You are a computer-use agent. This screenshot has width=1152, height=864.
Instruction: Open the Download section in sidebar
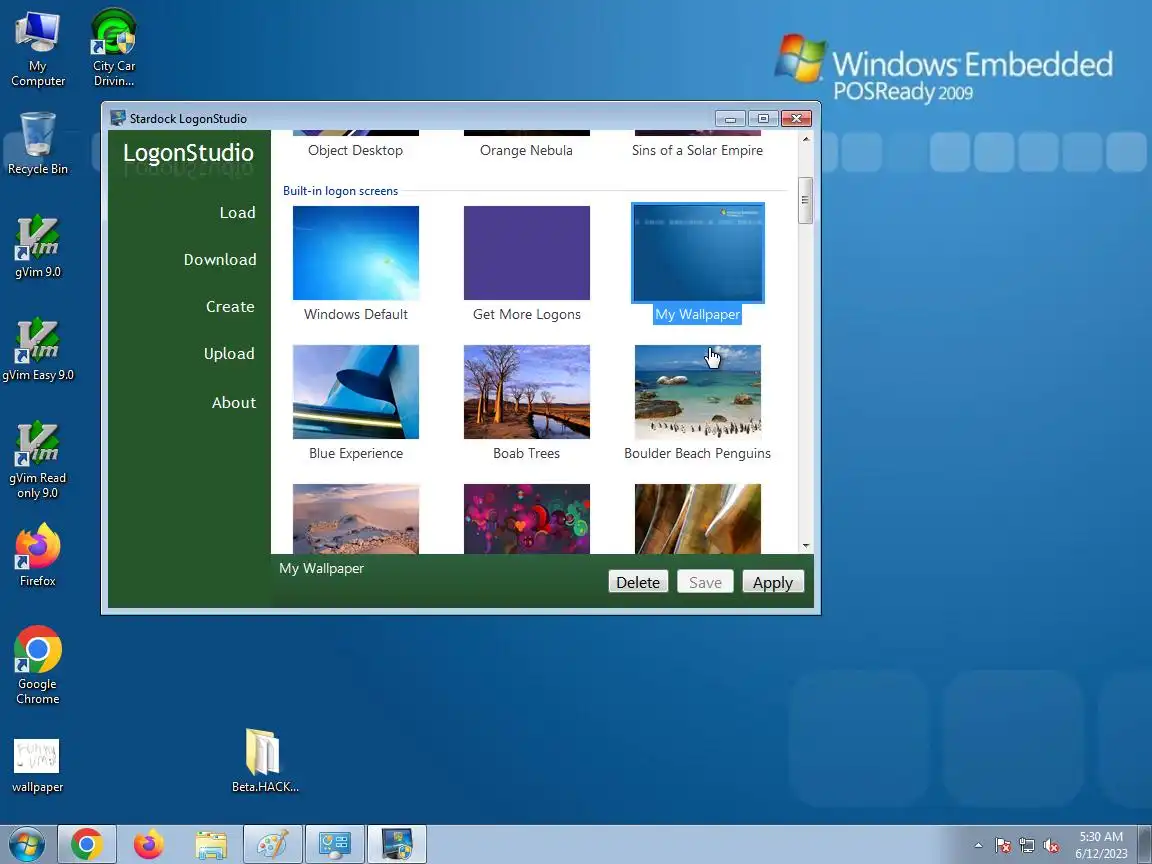tap(220, 259)
